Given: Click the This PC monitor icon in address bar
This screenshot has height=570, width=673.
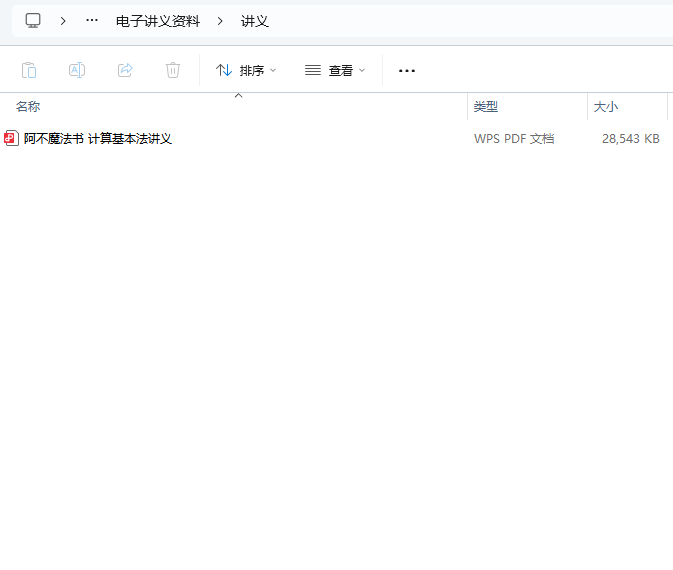Looking at the screenshot, I should [33, 21].
